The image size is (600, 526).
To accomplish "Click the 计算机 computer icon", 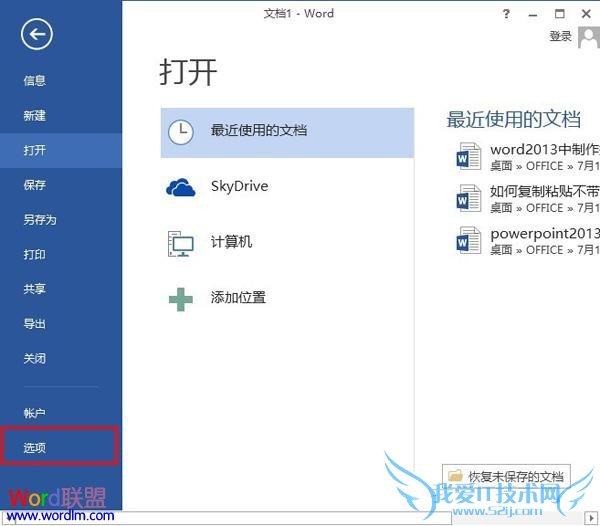I will point(181,244).
